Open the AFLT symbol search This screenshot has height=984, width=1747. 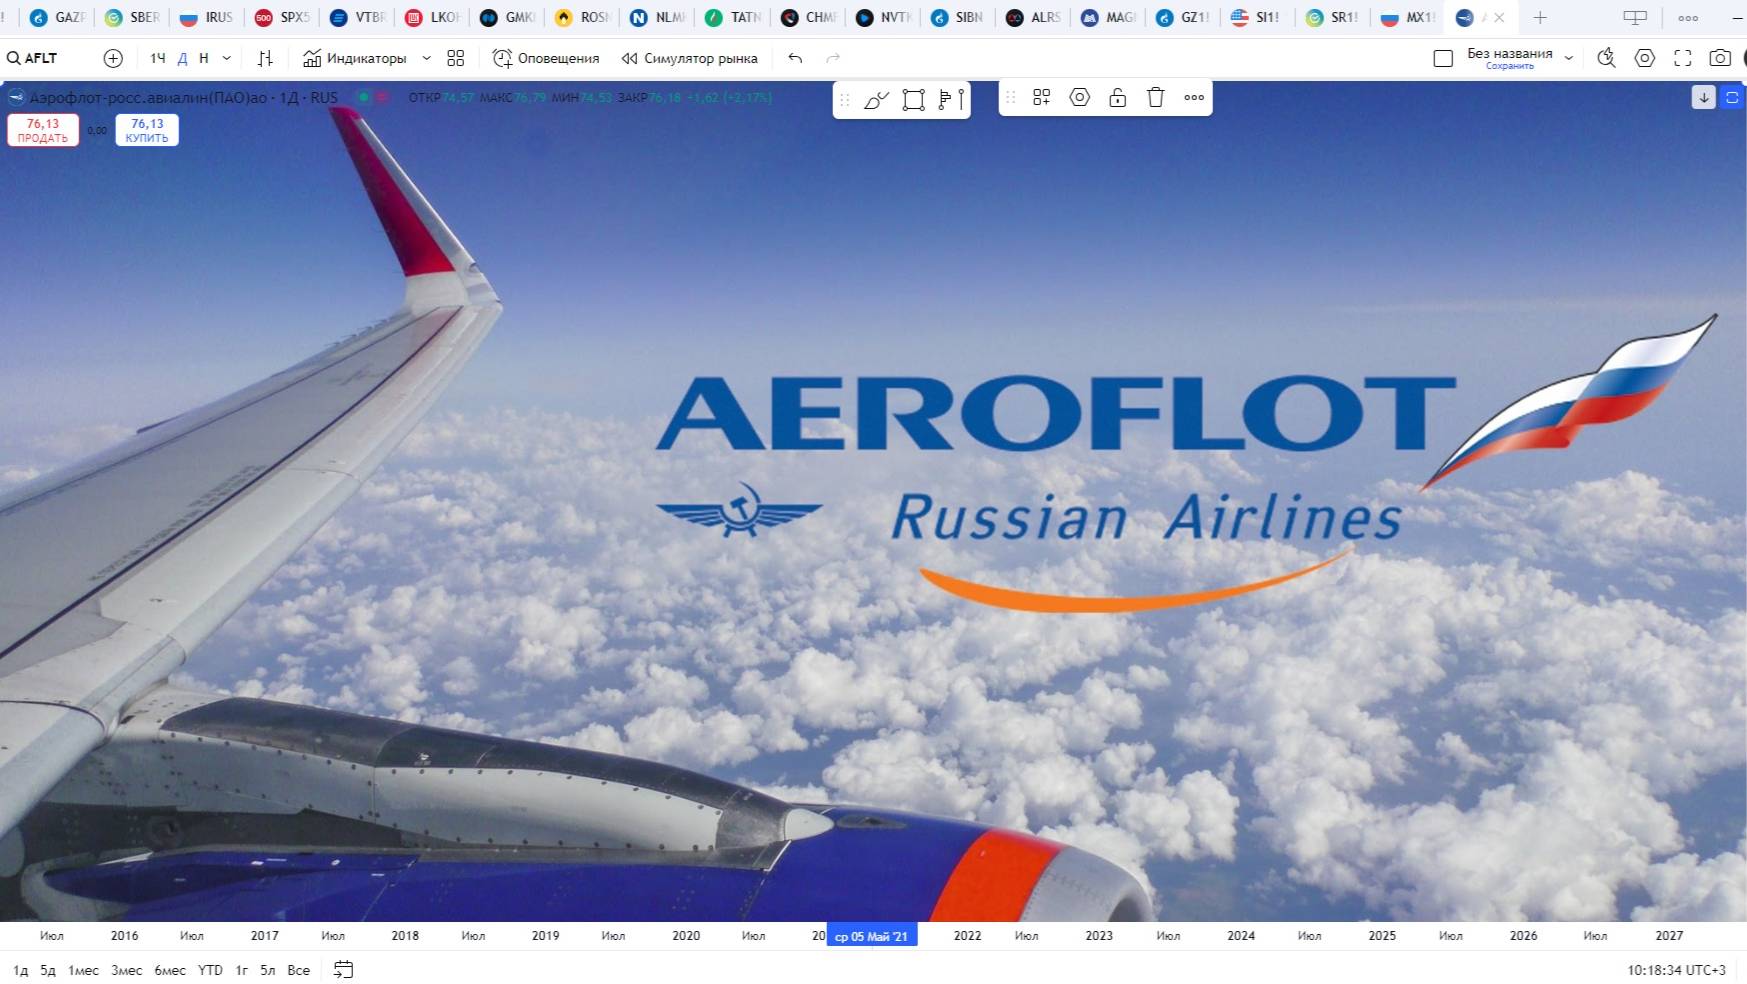[x=33, y=58]
